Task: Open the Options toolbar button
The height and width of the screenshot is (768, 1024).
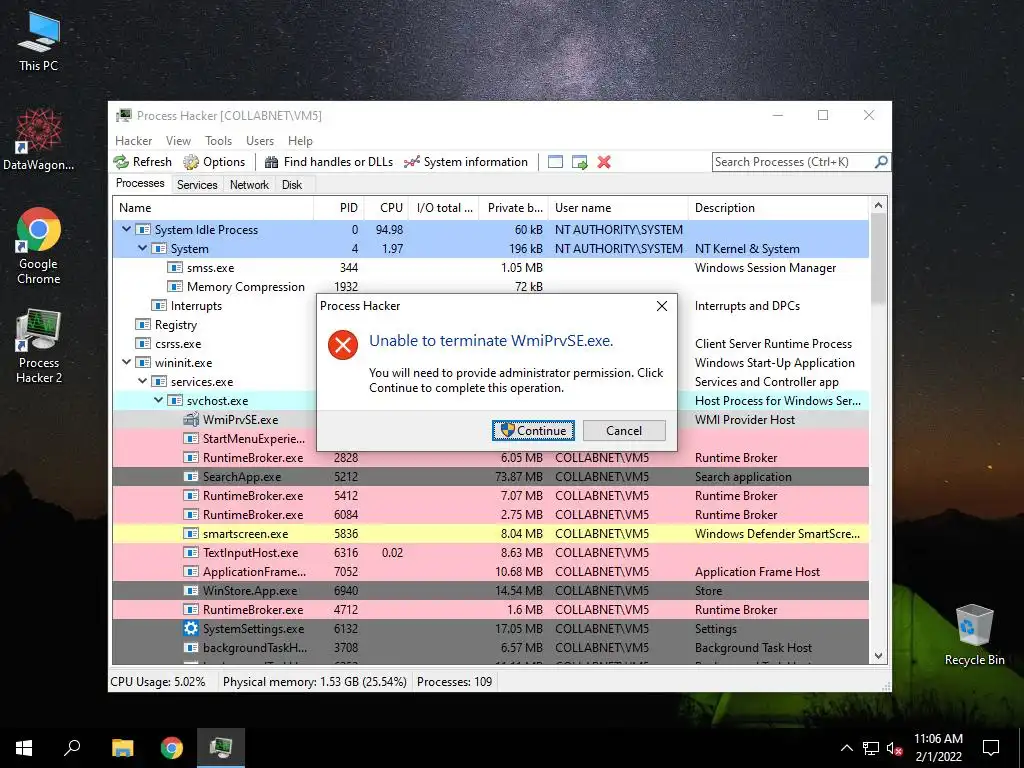Action: coord(214,162)
